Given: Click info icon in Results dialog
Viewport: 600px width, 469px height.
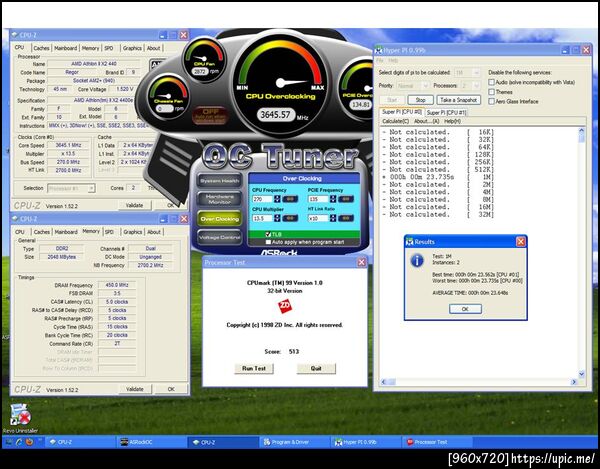Looking at the screenshot, I should (x=417, y=261).
